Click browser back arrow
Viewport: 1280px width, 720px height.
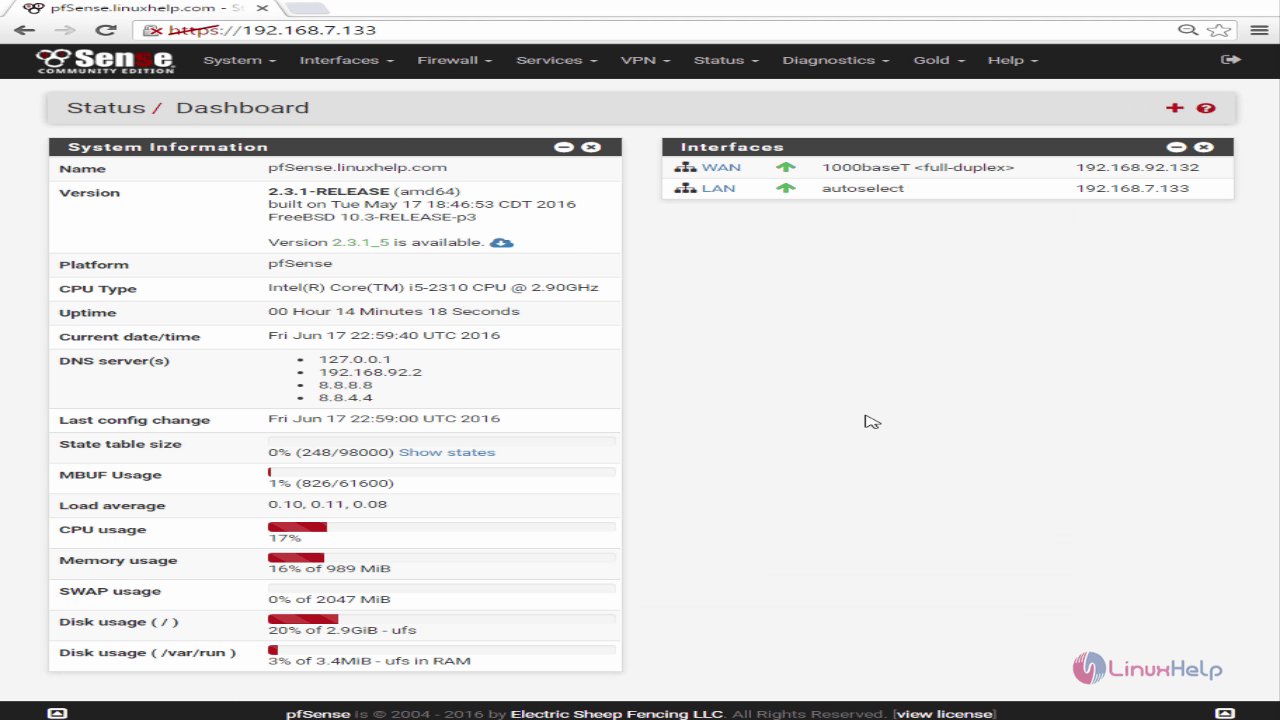click(24, 30)
